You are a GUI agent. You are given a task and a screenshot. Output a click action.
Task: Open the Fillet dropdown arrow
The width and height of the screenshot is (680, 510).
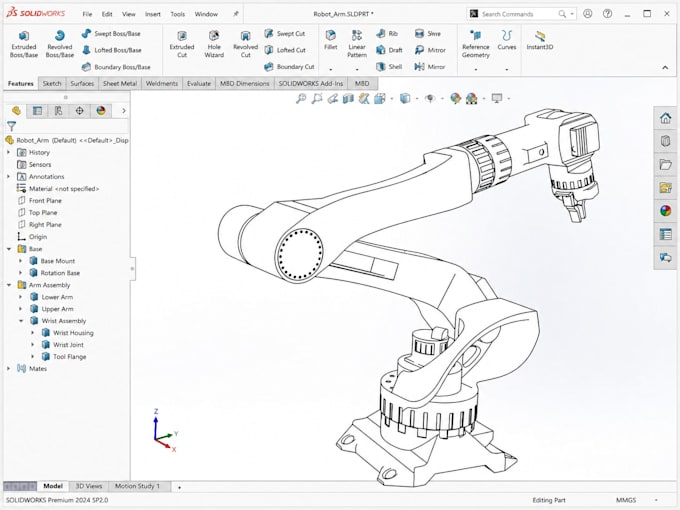330,69
